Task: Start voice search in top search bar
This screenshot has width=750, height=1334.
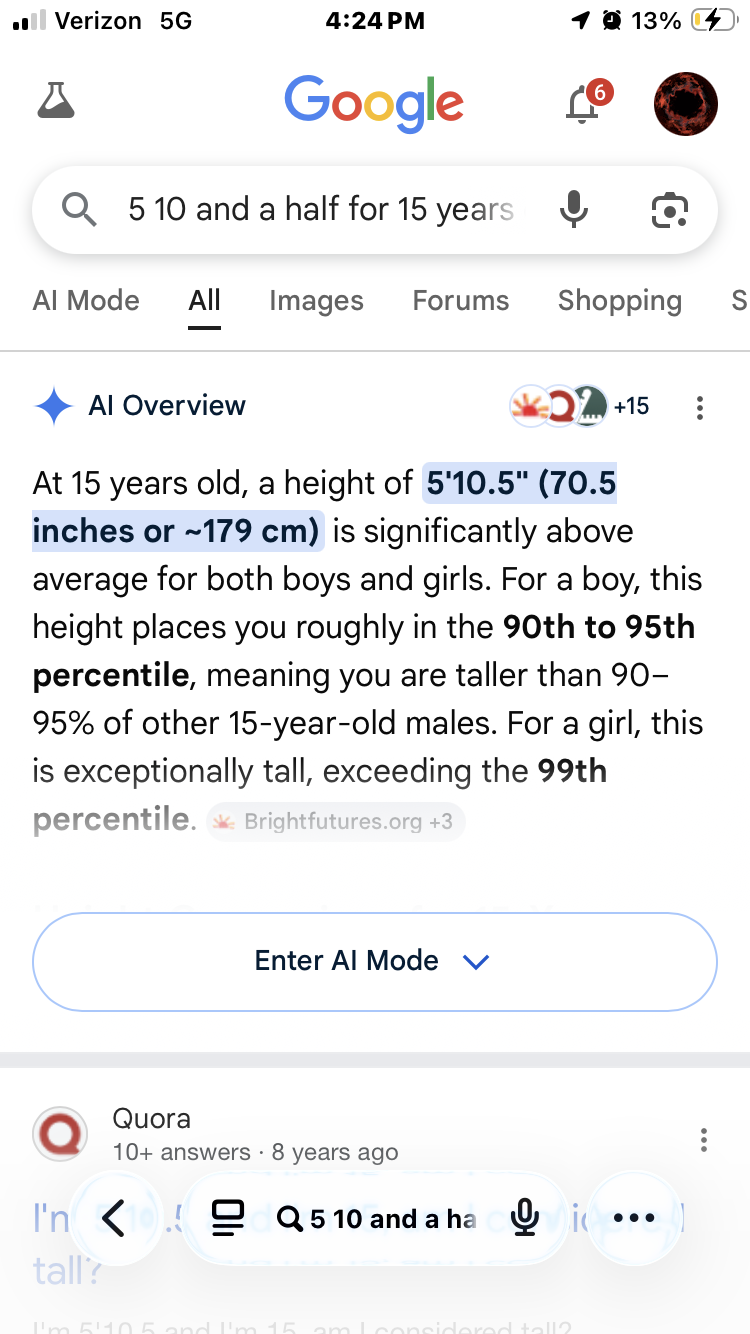Action: click(574, 210)
